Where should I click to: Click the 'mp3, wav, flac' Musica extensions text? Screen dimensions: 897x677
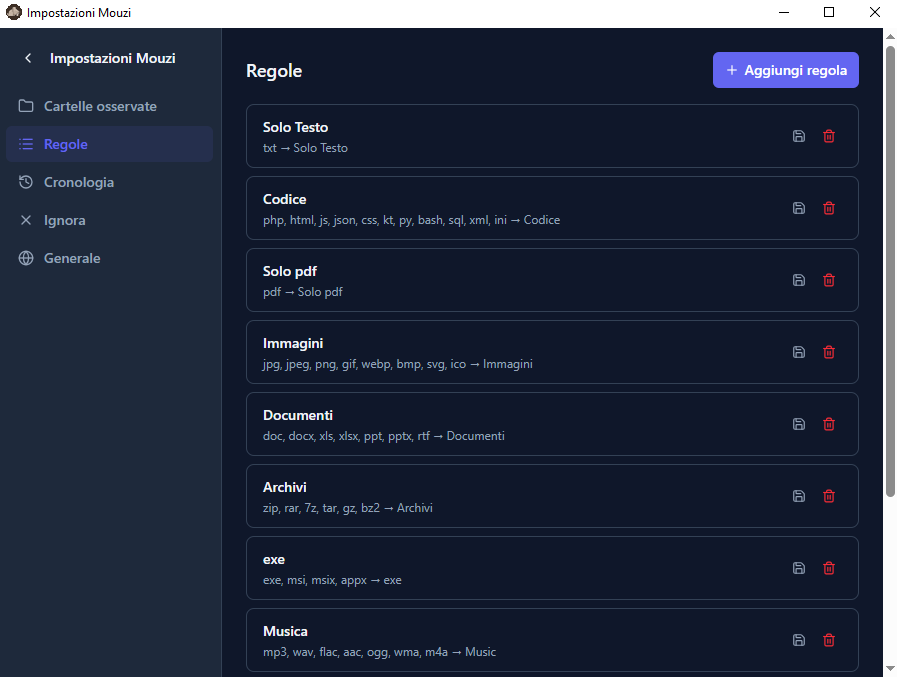379,652
